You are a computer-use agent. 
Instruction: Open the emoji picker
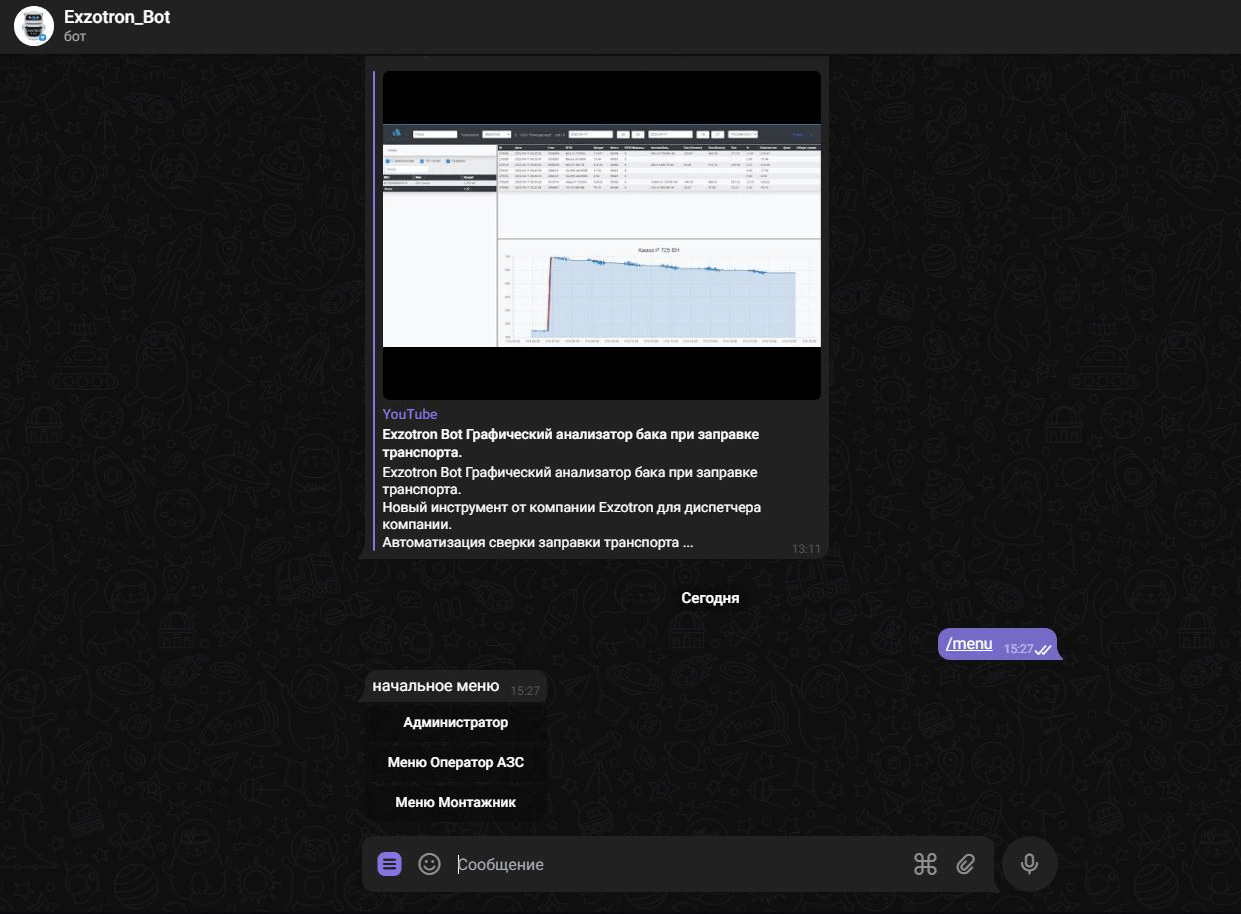[x=429, y=863]
